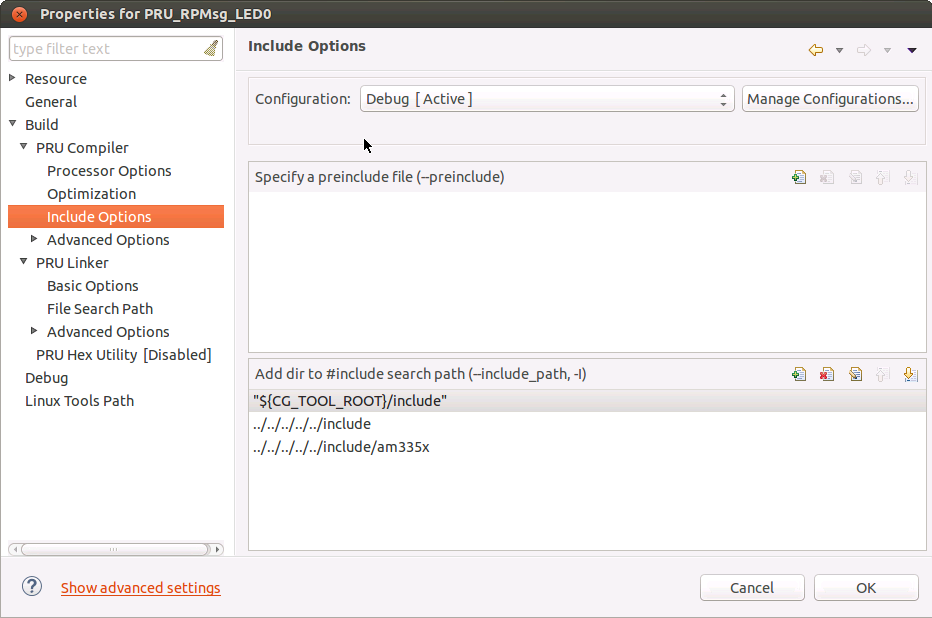Delete the selected include path entry
This screenshot has height=618, width=932.
[x=826, y=373]
